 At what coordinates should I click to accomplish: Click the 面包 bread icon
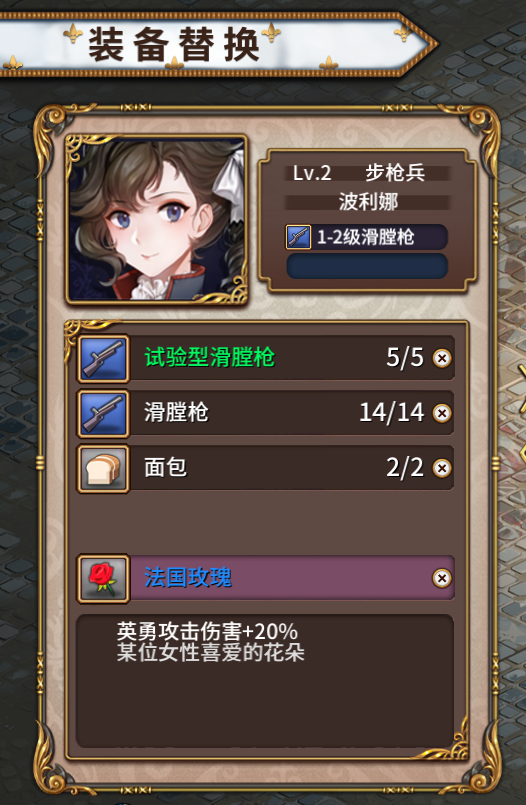(103, 468)
